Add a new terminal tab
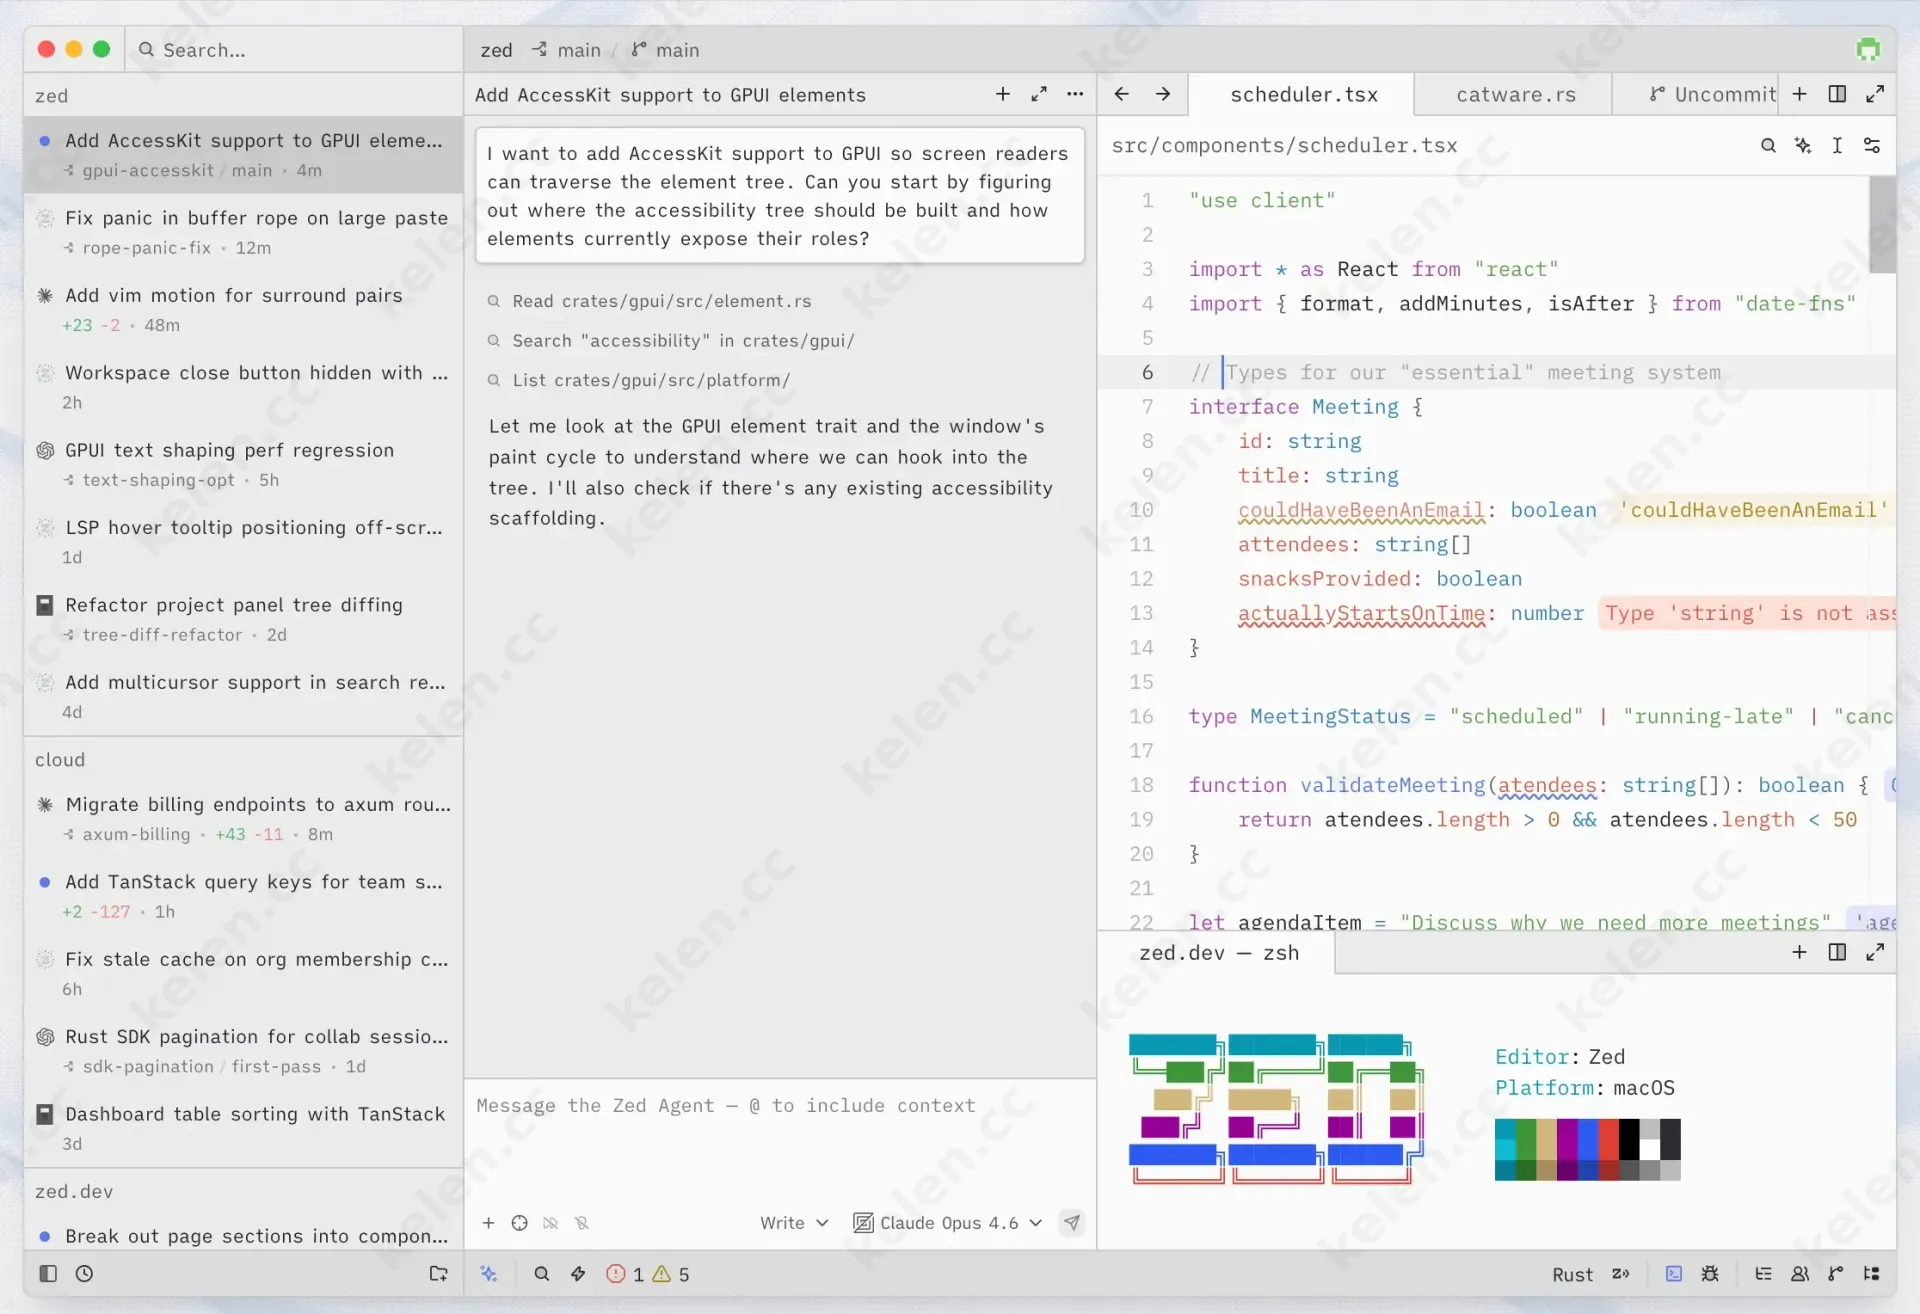 tap(1800, 952)
